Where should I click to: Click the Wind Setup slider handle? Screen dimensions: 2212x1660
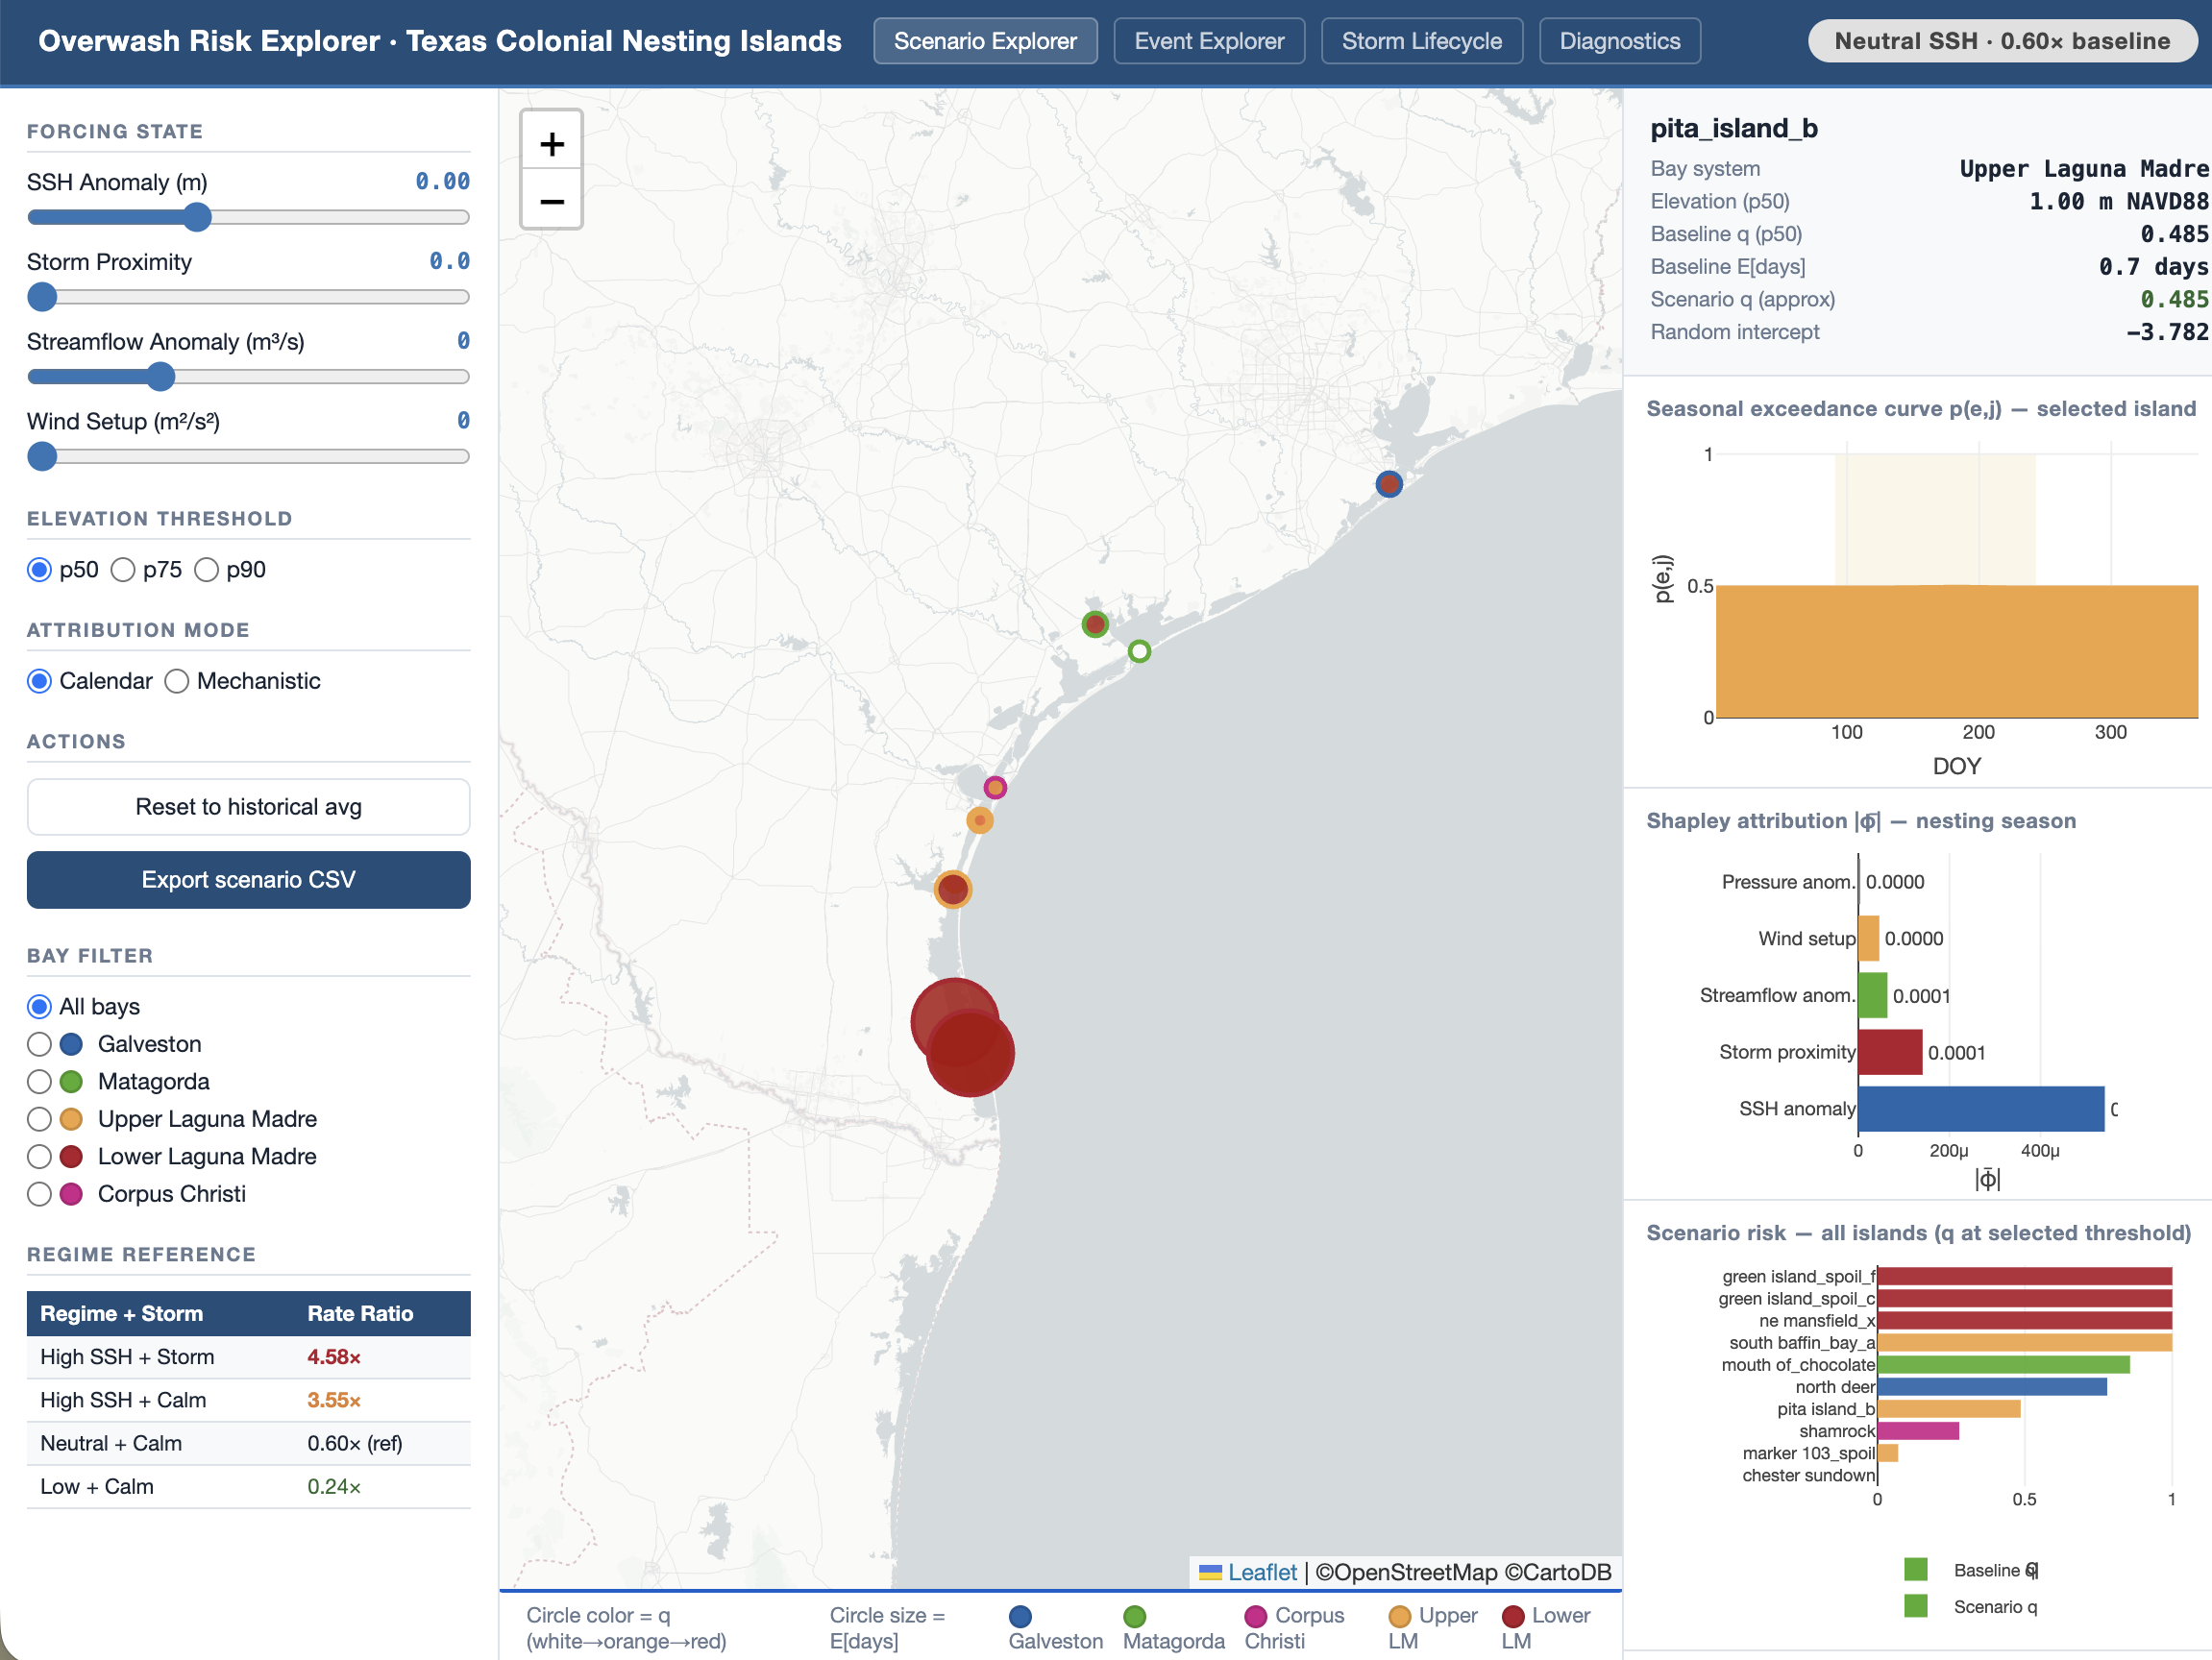point(42,456)
